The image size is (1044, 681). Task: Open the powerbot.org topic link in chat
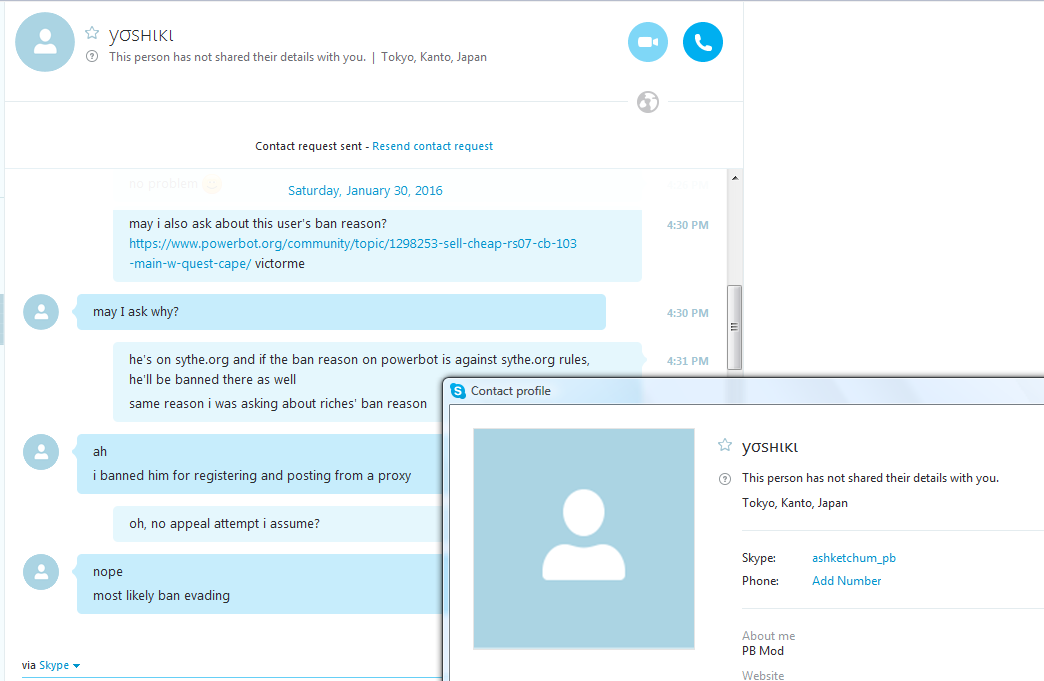[x=353, y=254]
